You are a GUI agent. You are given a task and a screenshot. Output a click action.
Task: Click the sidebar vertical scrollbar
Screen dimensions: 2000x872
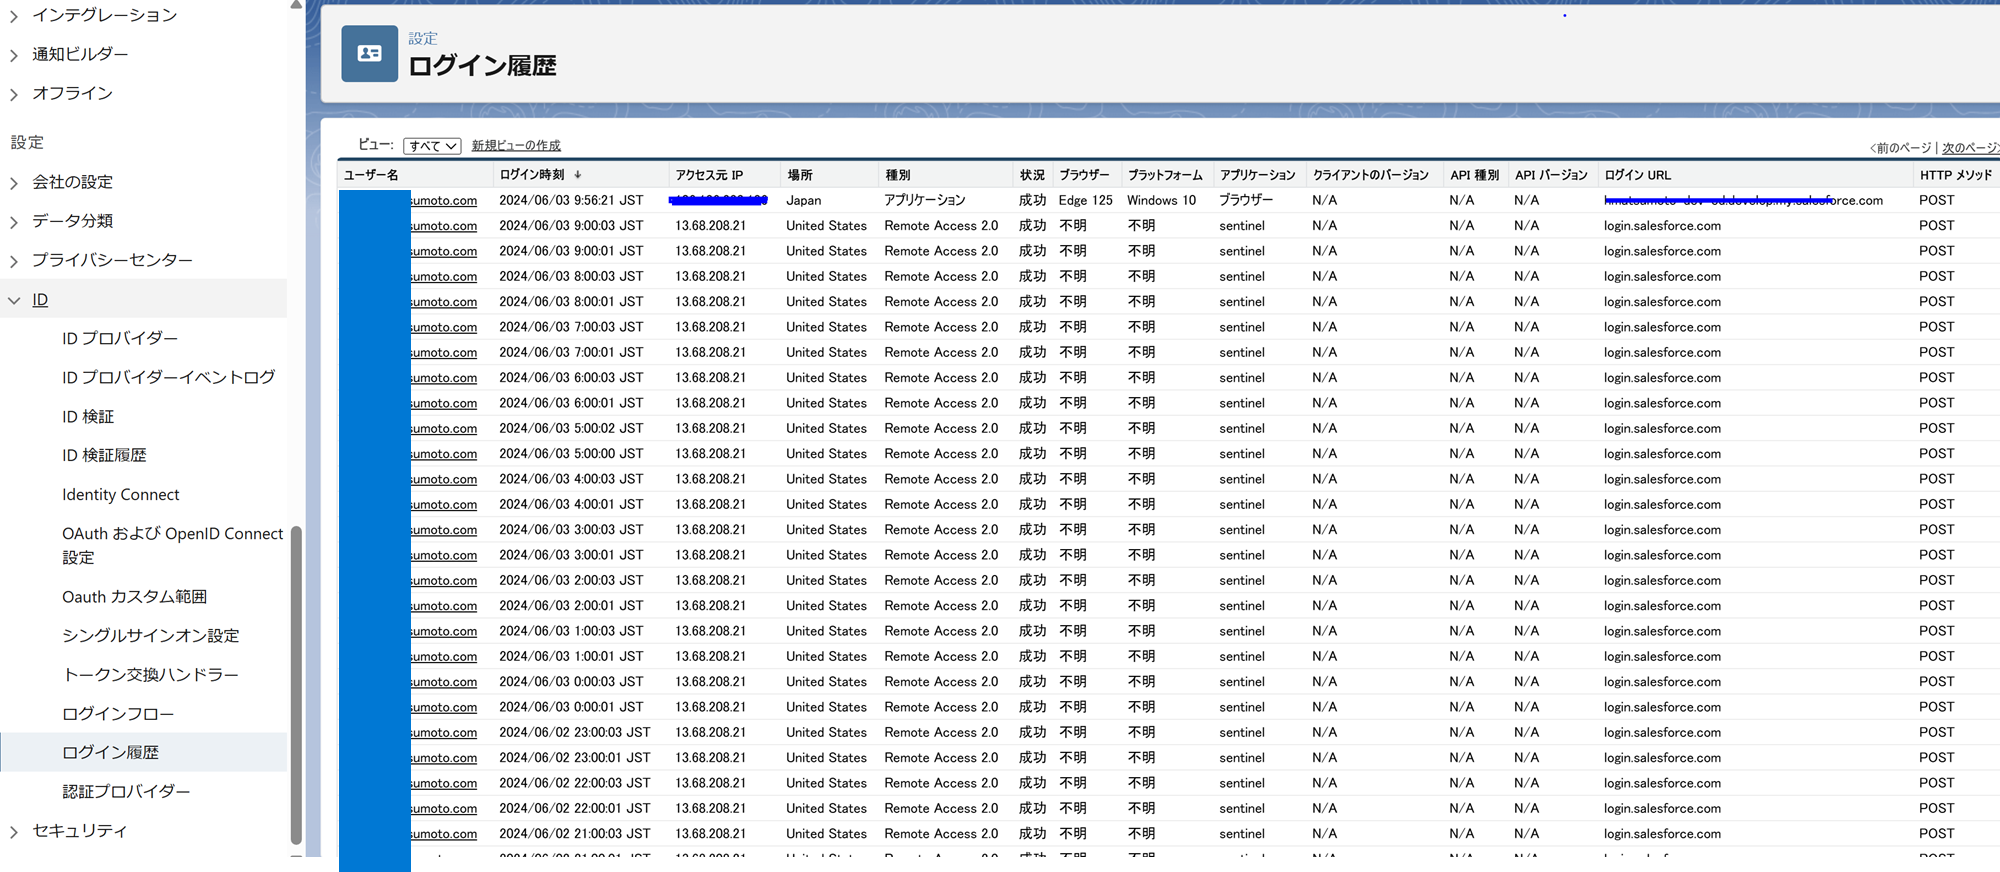click(x=296, y=685)
